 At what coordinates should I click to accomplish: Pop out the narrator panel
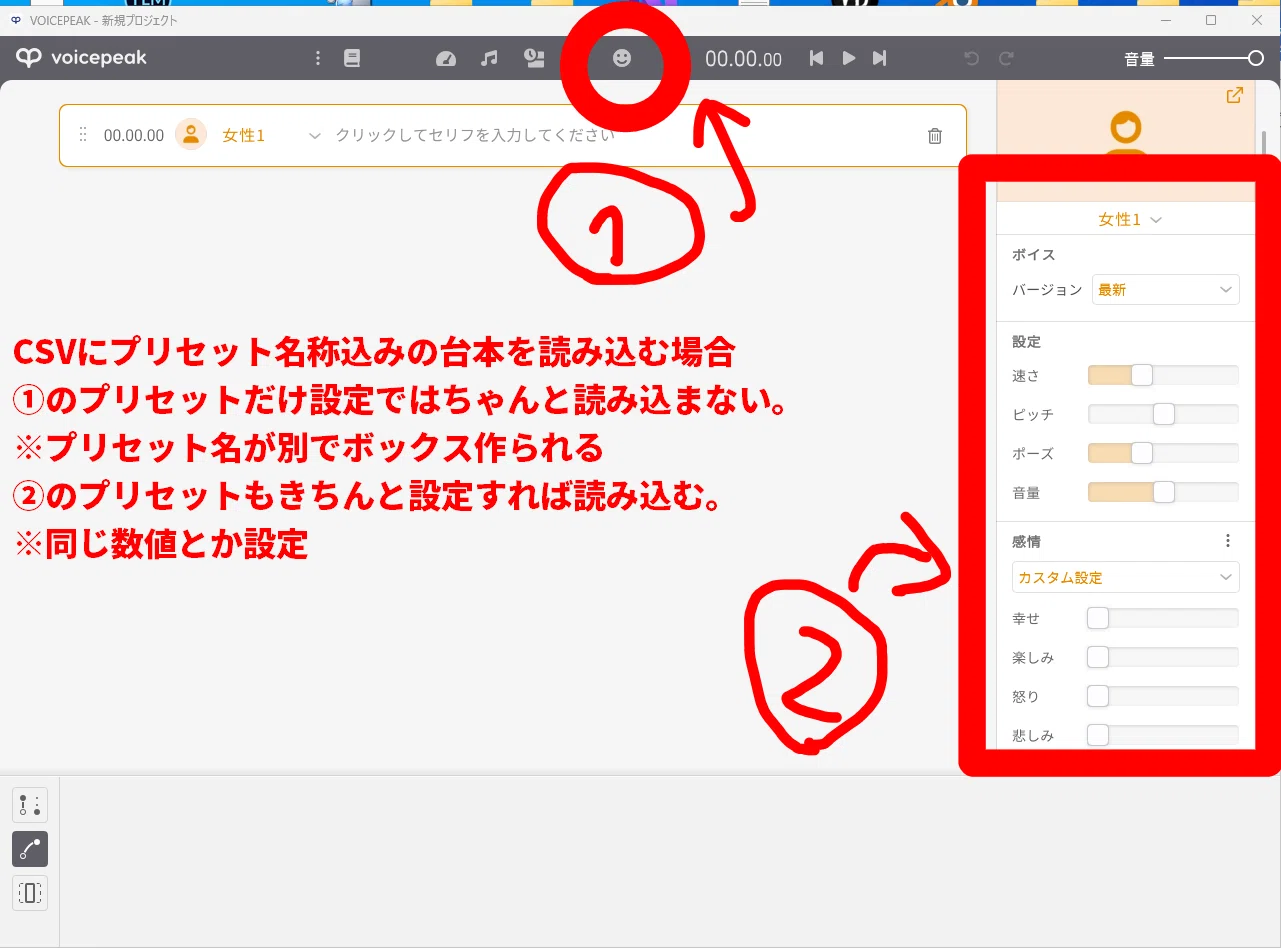(1235, 95)
